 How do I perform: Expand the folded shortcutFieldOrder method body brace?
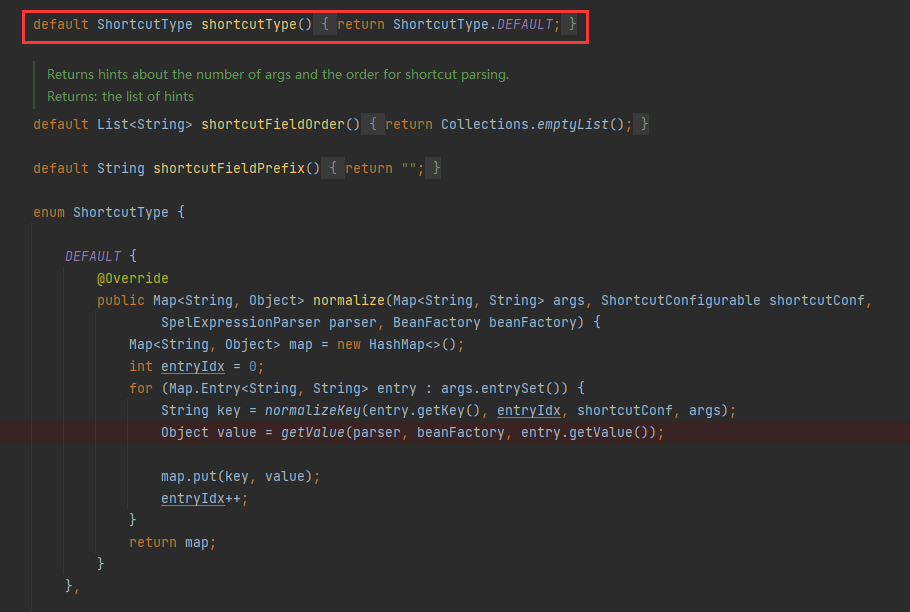coord(373,124)
